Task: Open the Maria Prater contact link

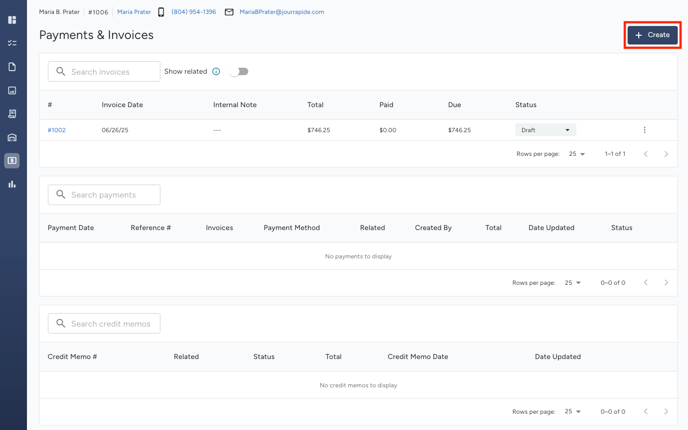Action: [134, 12]
